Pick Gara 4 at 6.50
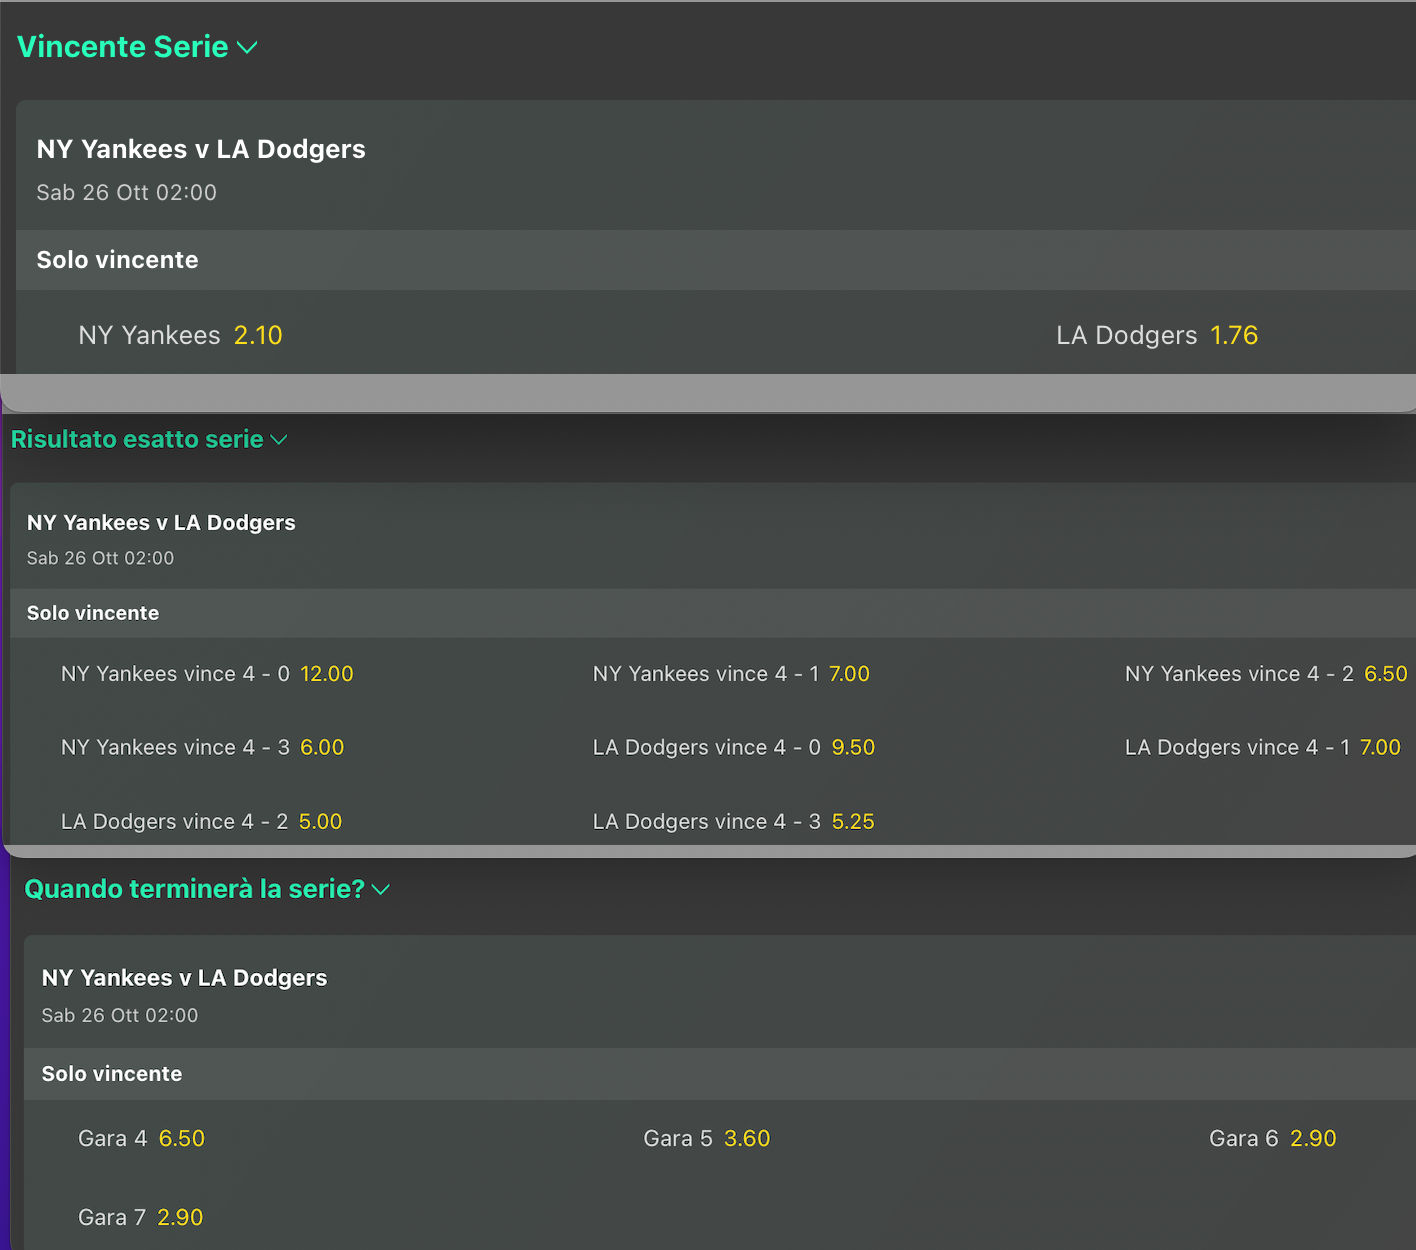The image size is (1416, 1250). tap(181, 1139)
